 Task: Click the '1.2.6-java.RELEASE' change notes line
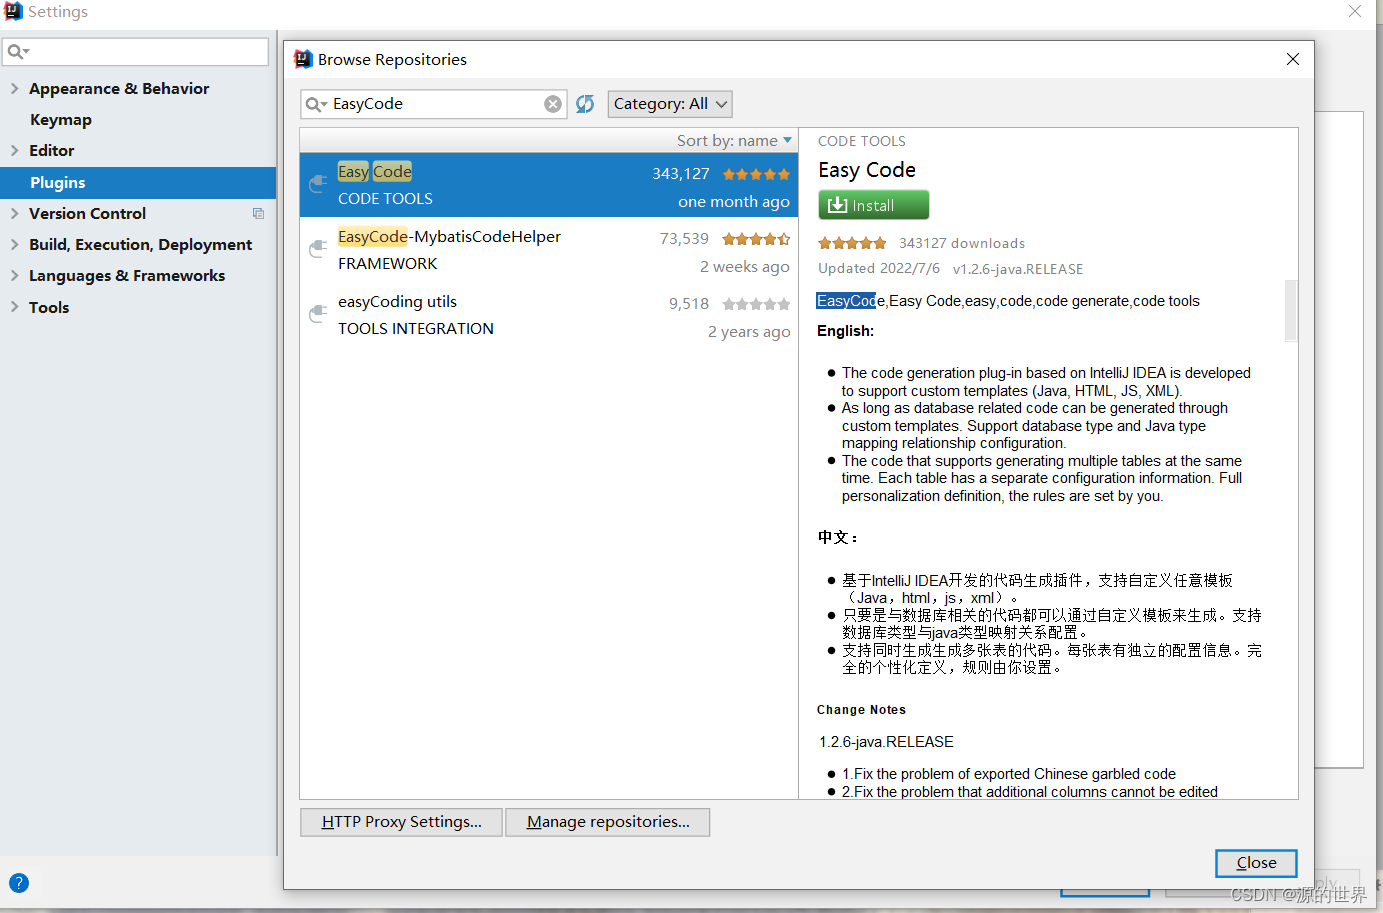pyautogui.click(x=886, y=742)
